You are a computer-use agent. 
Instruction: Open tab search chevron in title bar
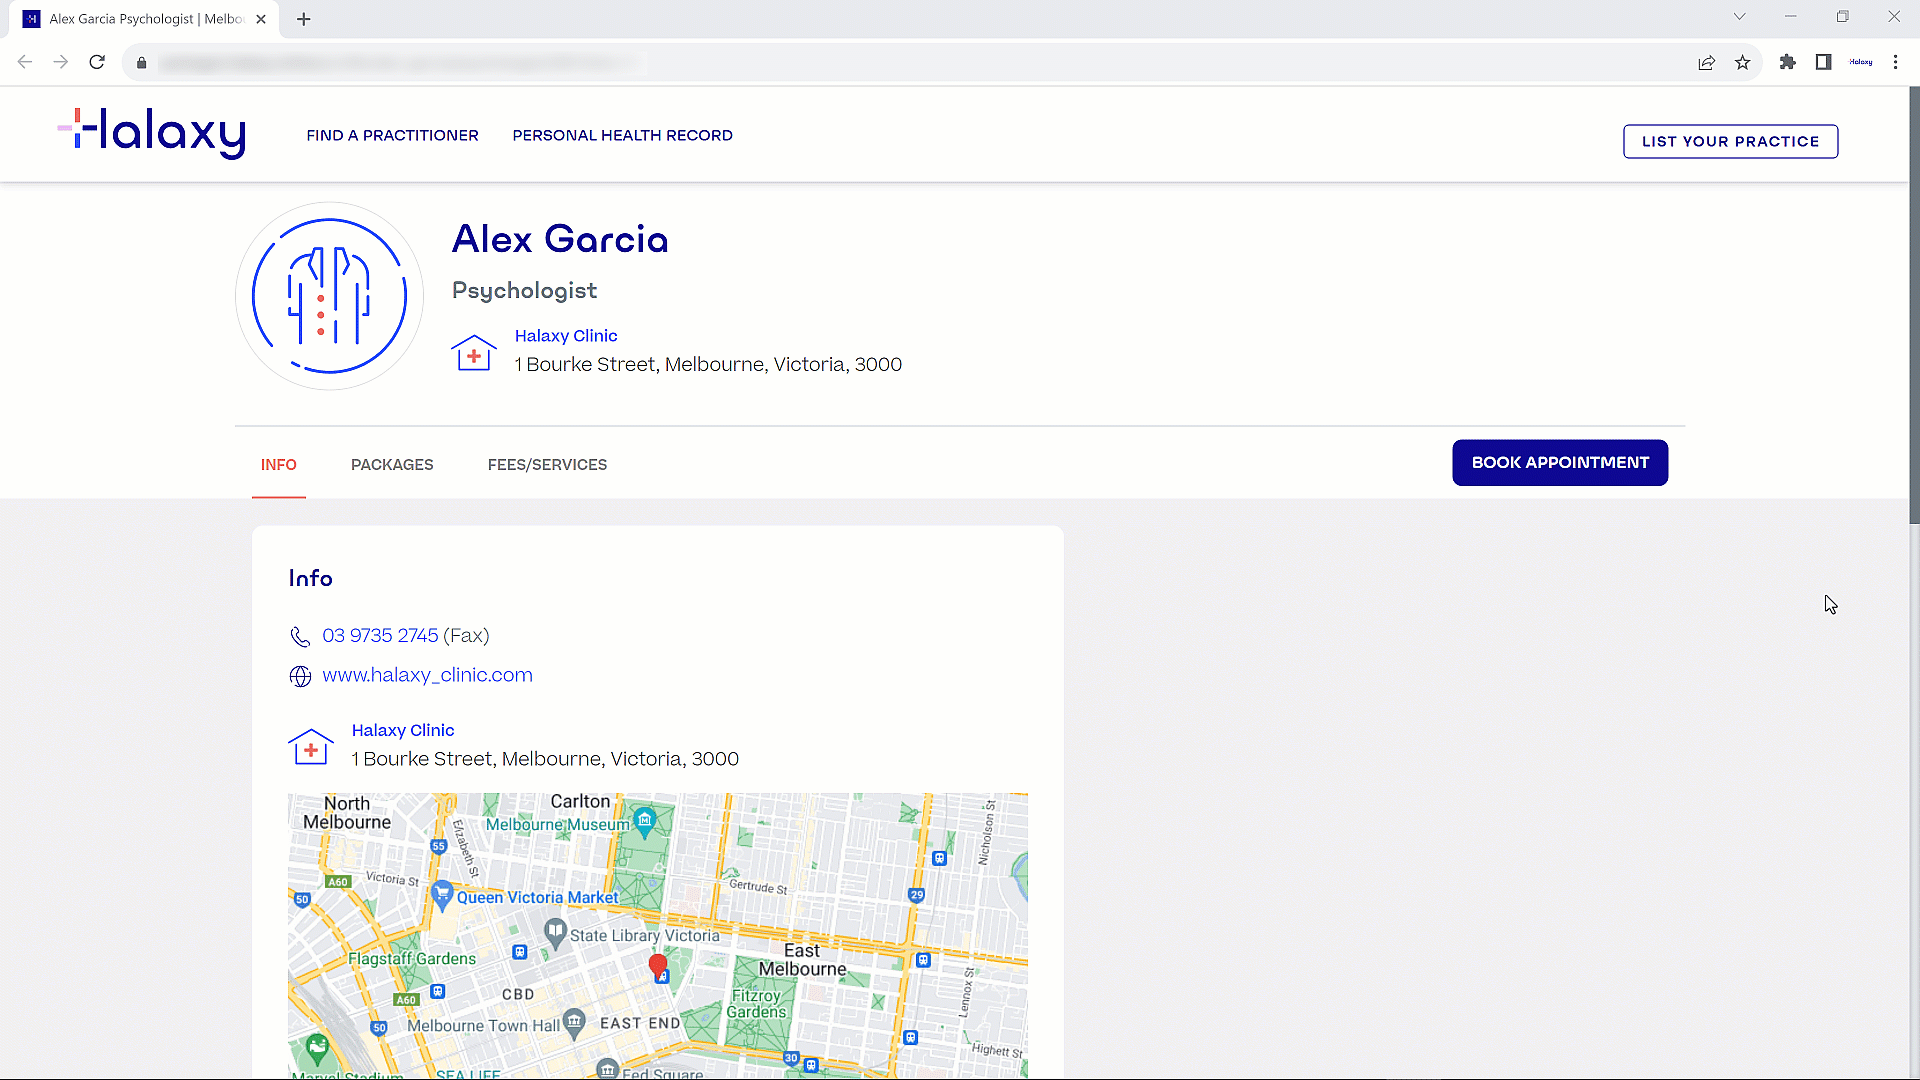(1740, 17)
